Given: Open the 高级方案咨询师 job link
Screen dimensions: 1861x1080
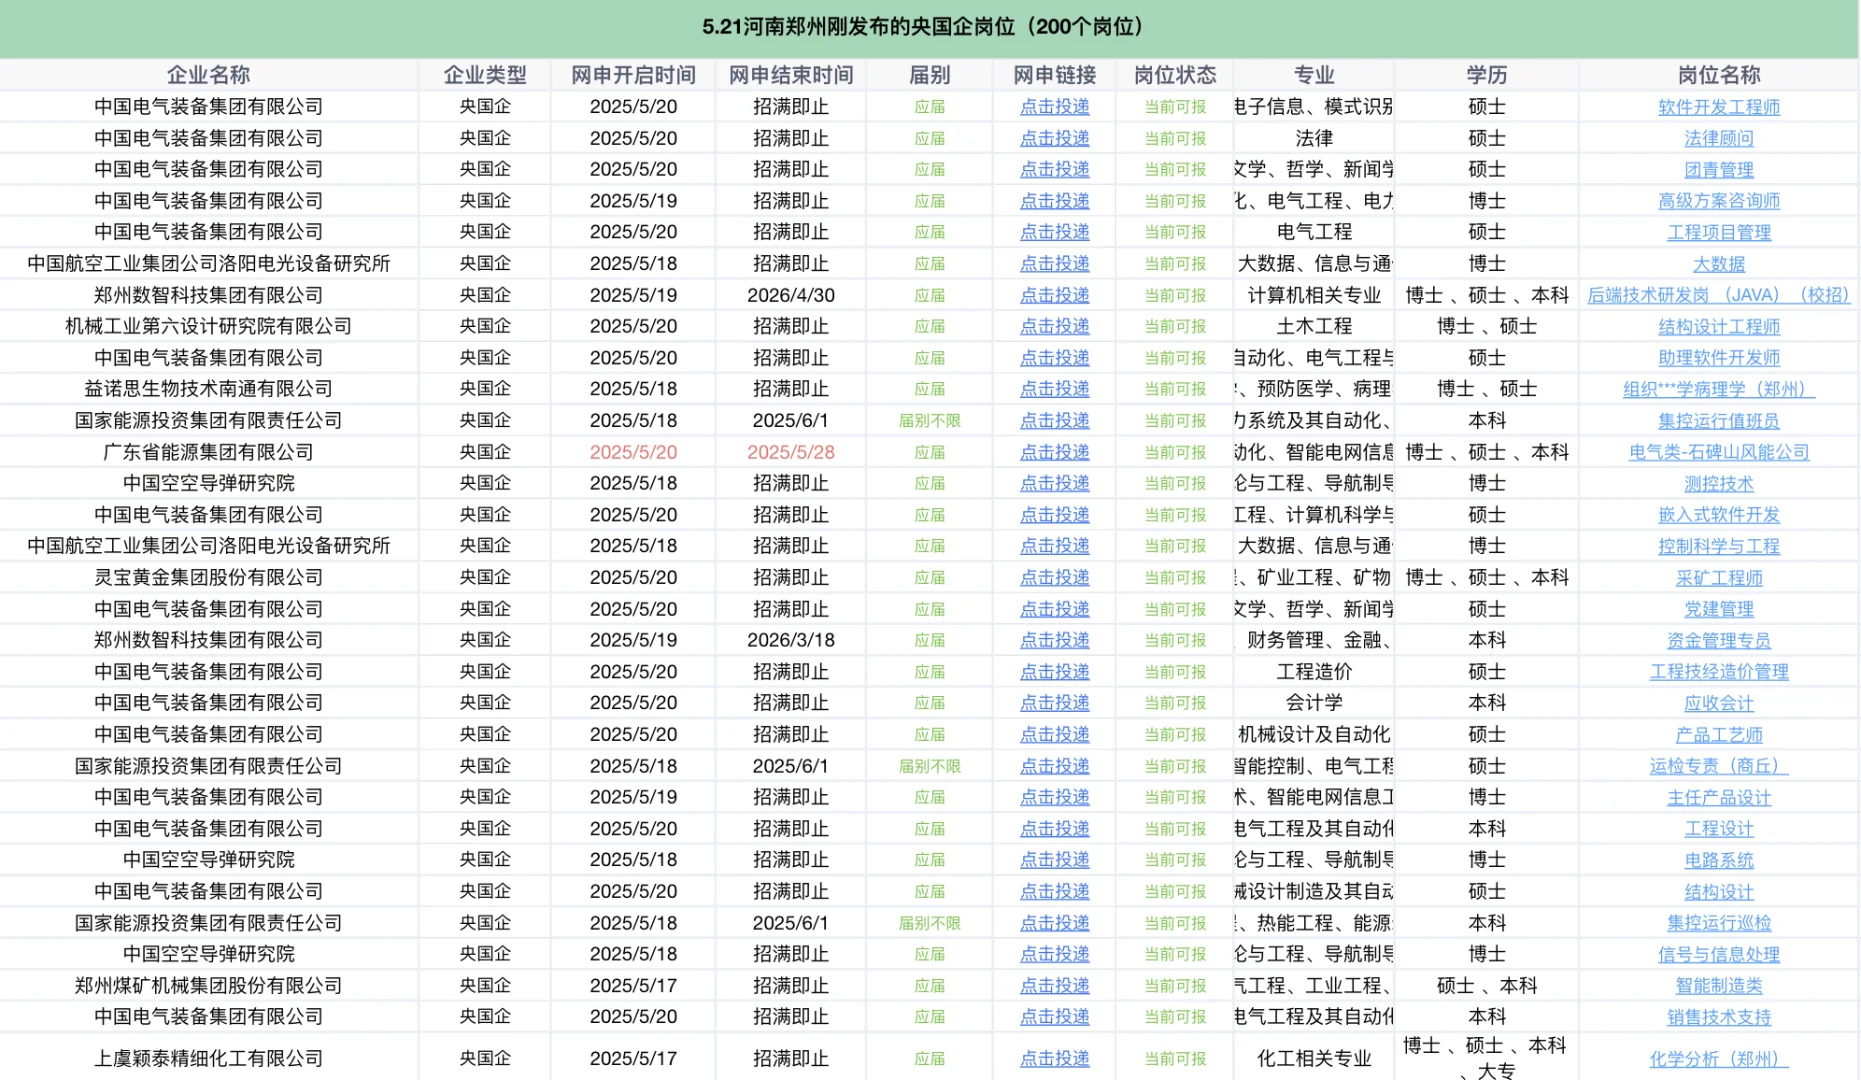Looking at the screenshot, I should (x=1718, y=201).
